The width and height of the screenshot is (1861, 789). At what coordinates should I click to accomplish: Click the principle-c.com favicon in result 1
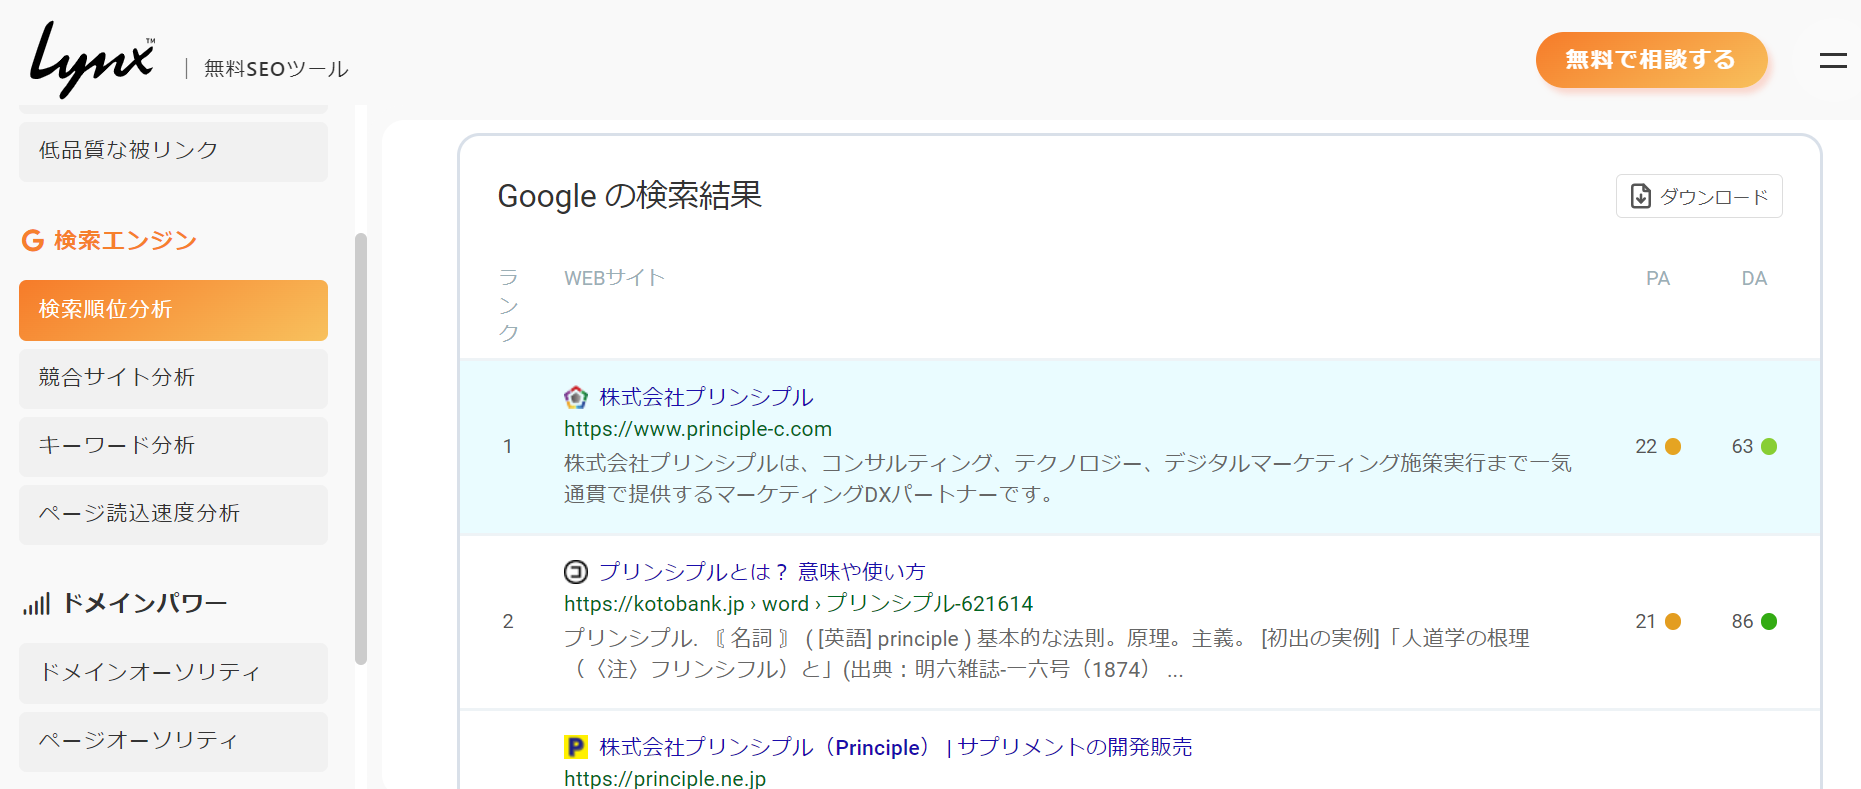(576, 398)
